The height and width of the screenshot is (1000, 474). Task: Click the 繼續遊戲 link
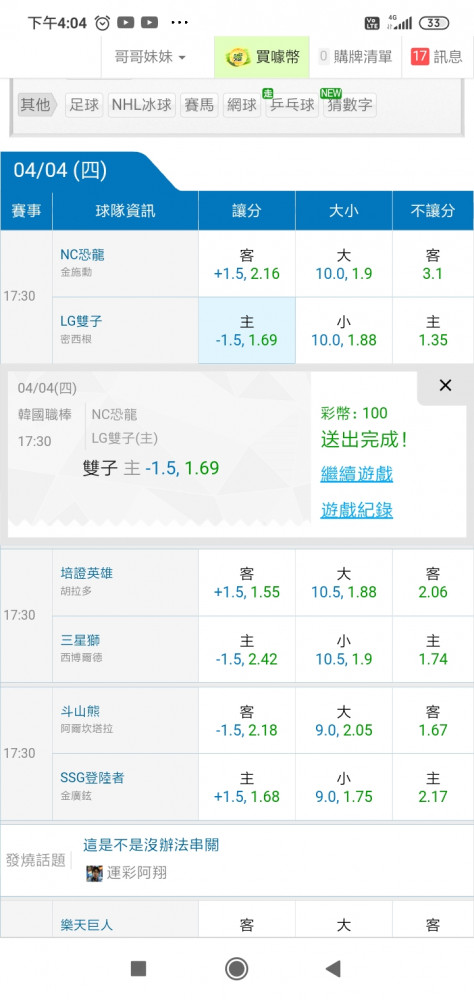coord(357,474)
